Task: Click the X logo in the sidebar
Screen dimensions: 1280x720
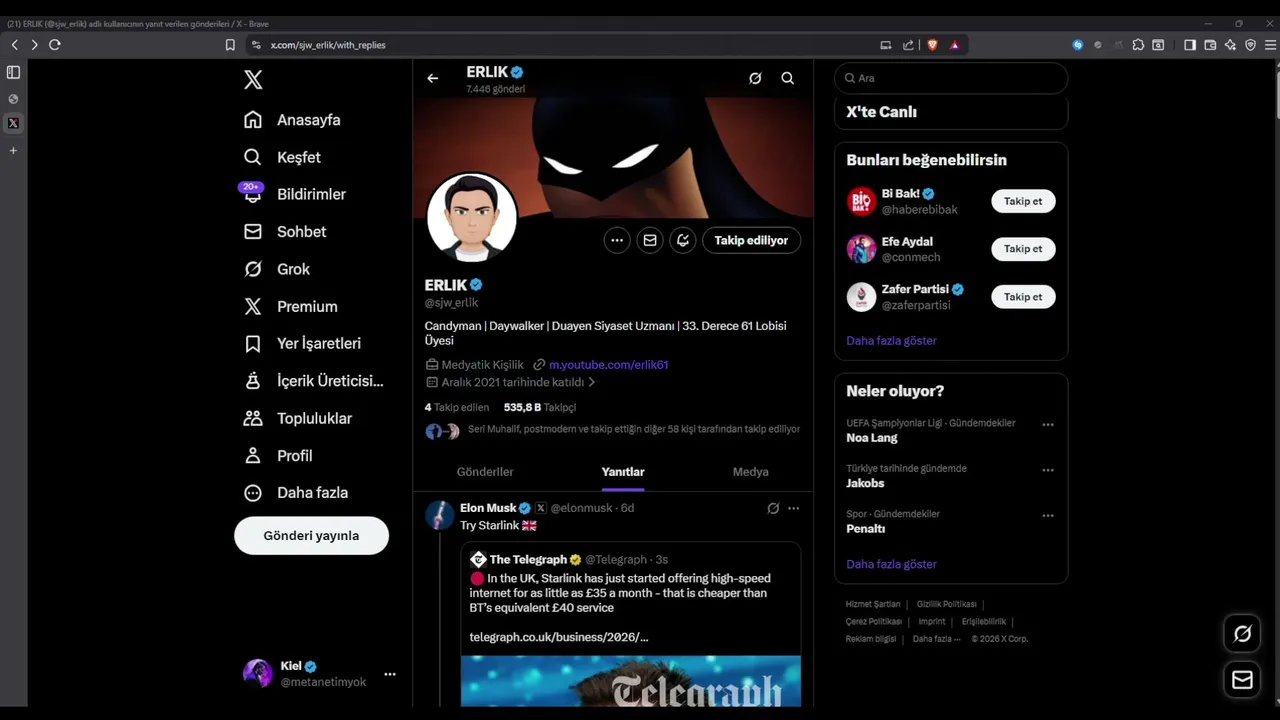Action: tap(253, 80)
